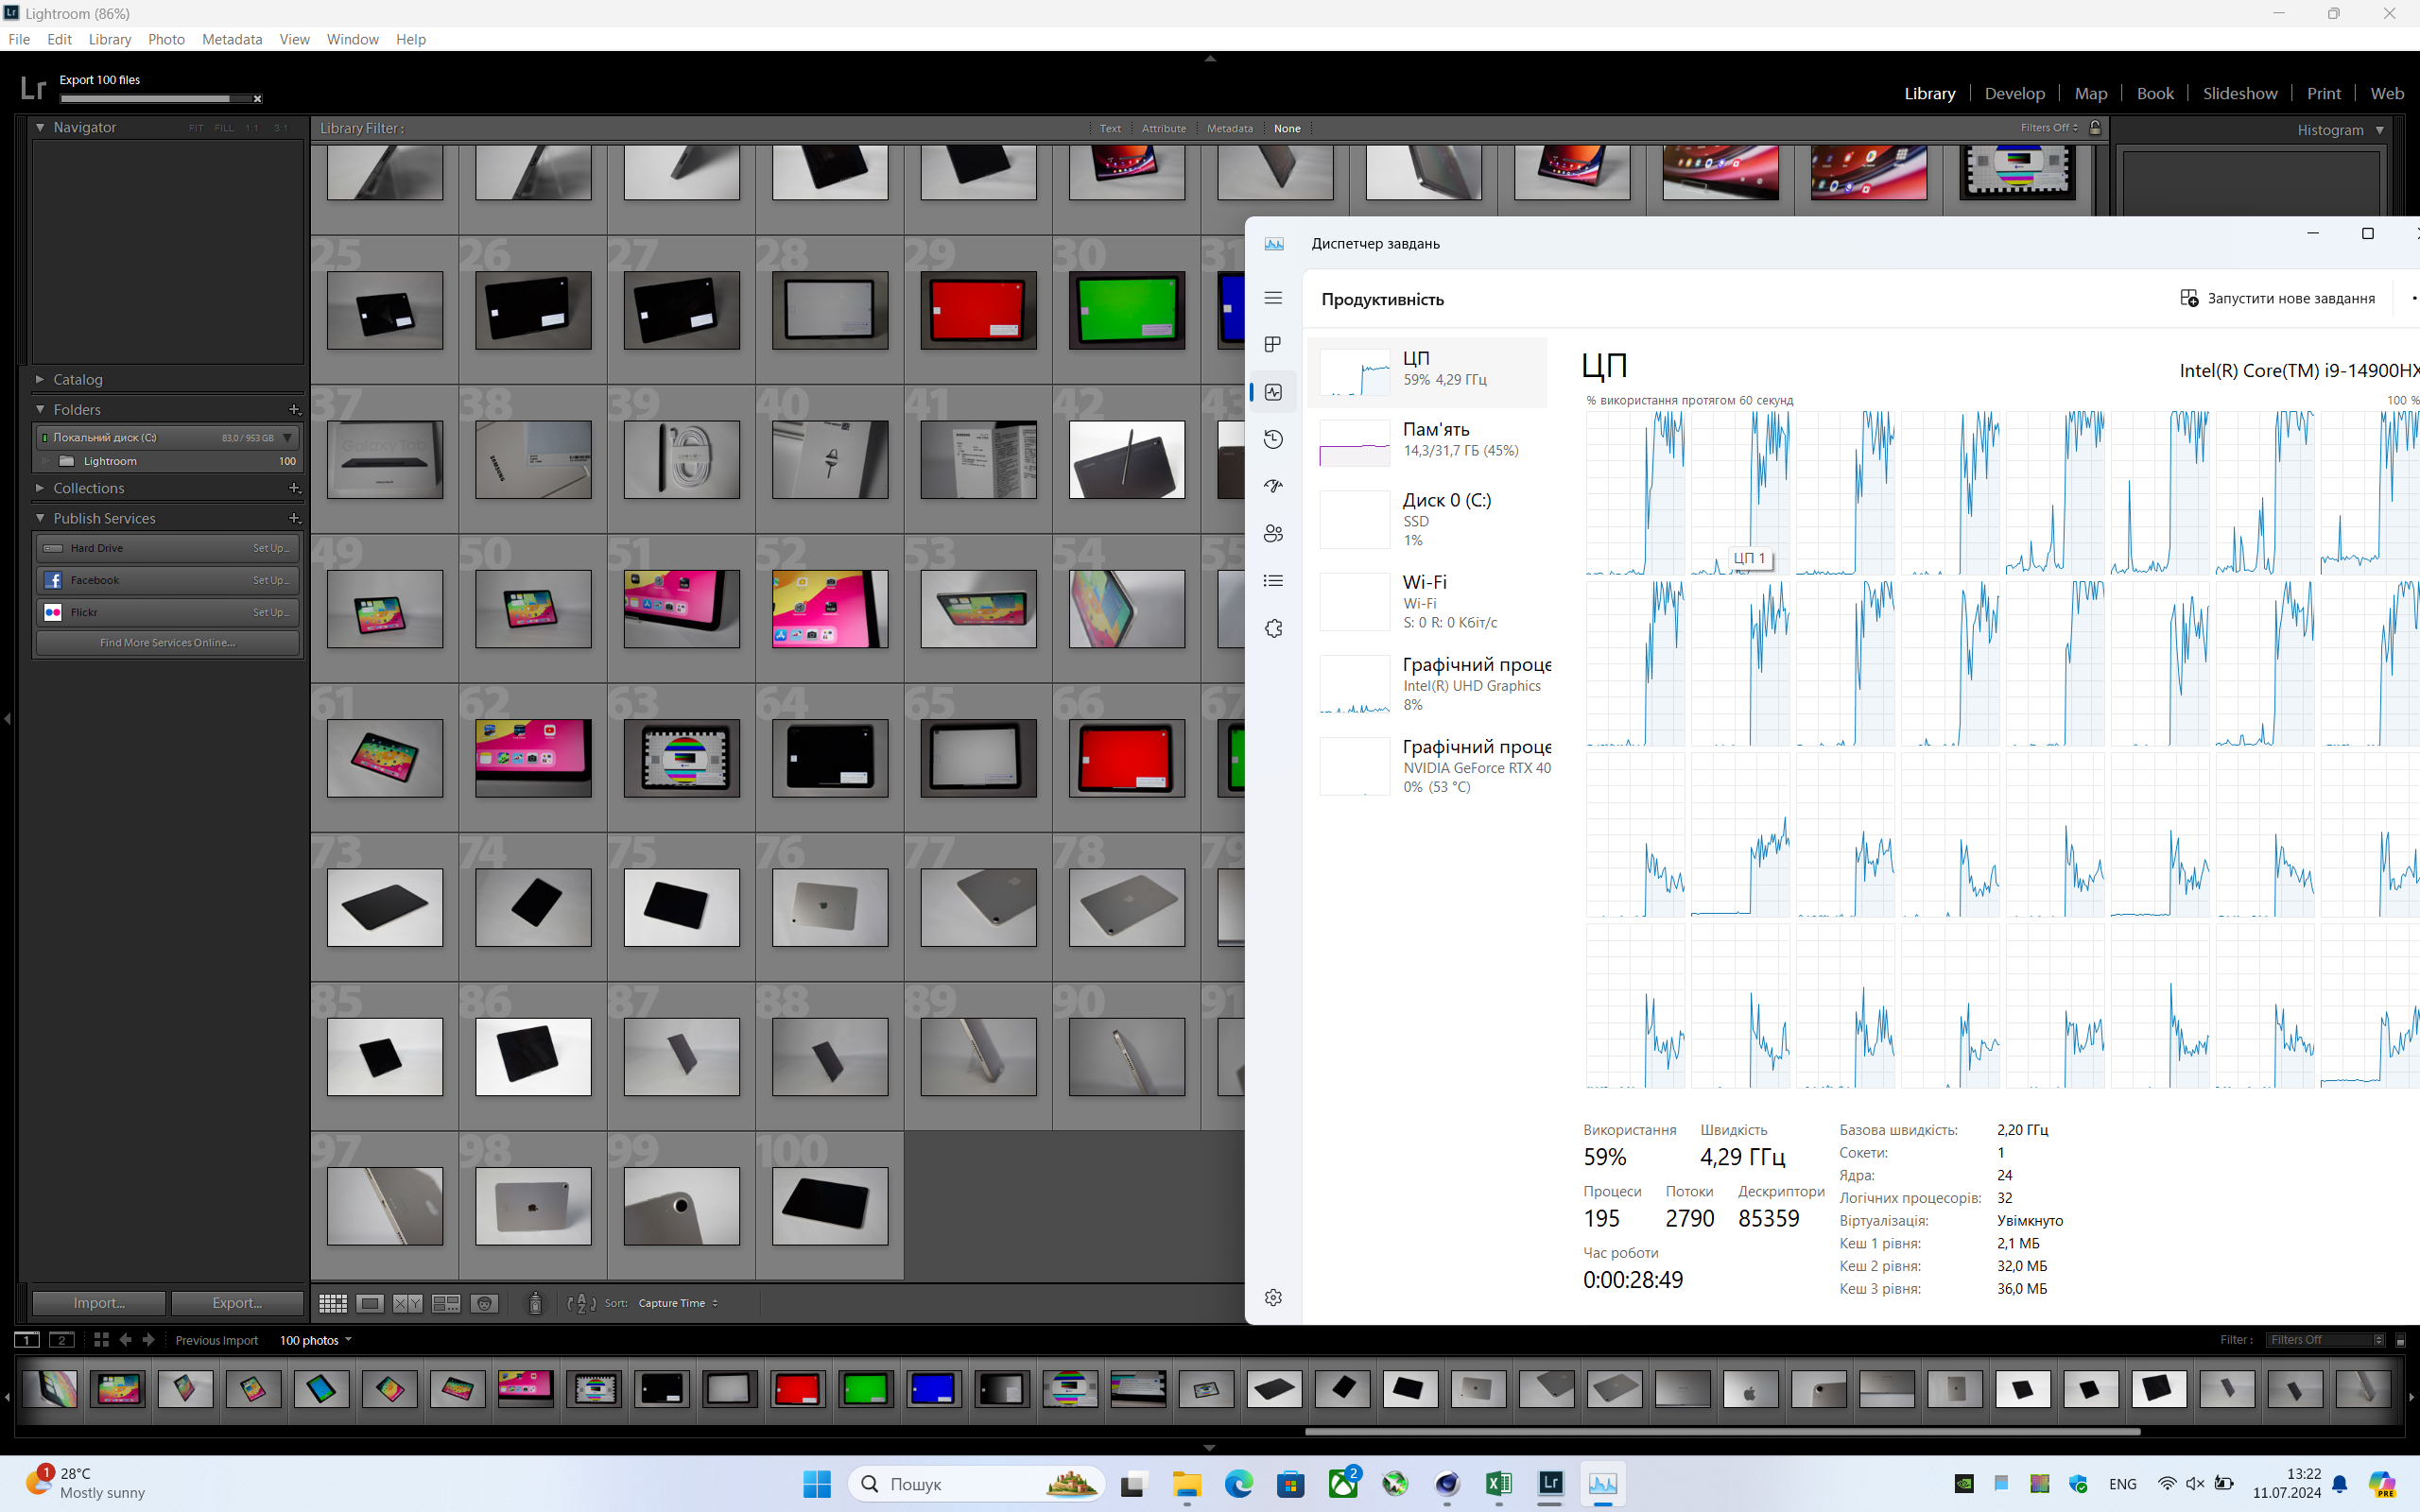
Task: Select the Attribute library filter
Action: tap(1164, 128)
